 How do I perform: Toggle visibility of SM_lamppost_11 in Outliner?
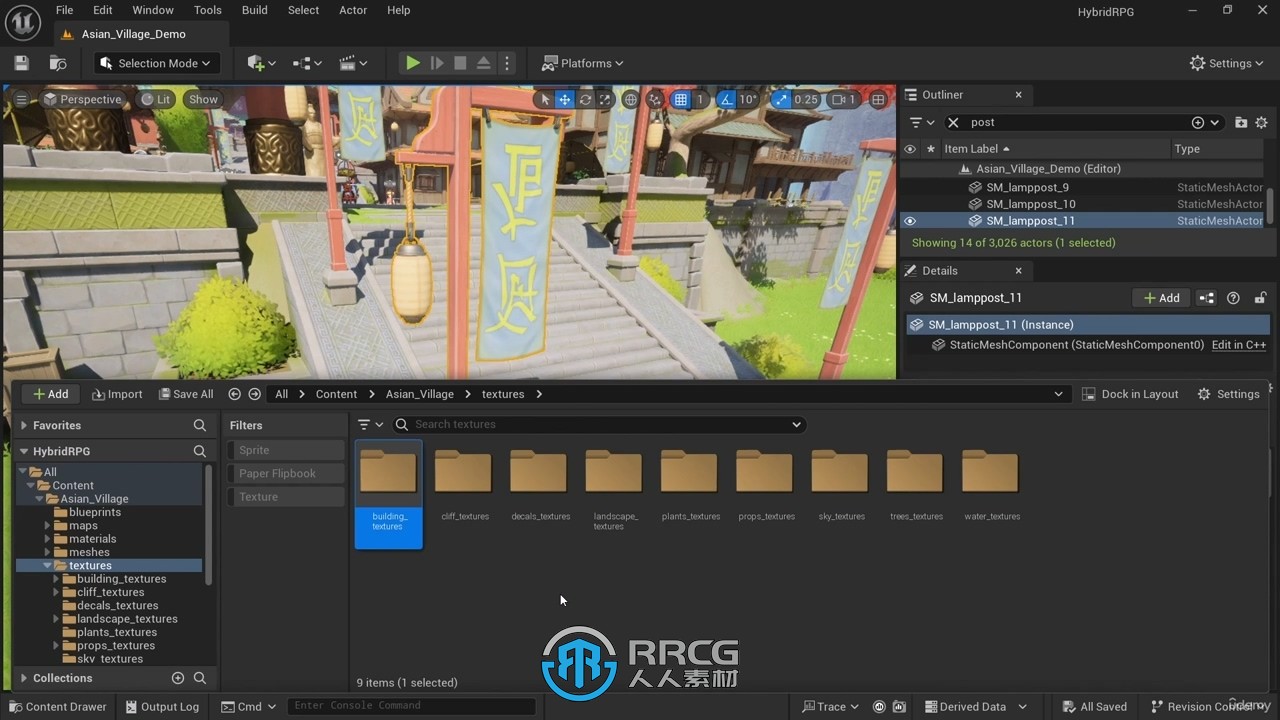(910, 221)
